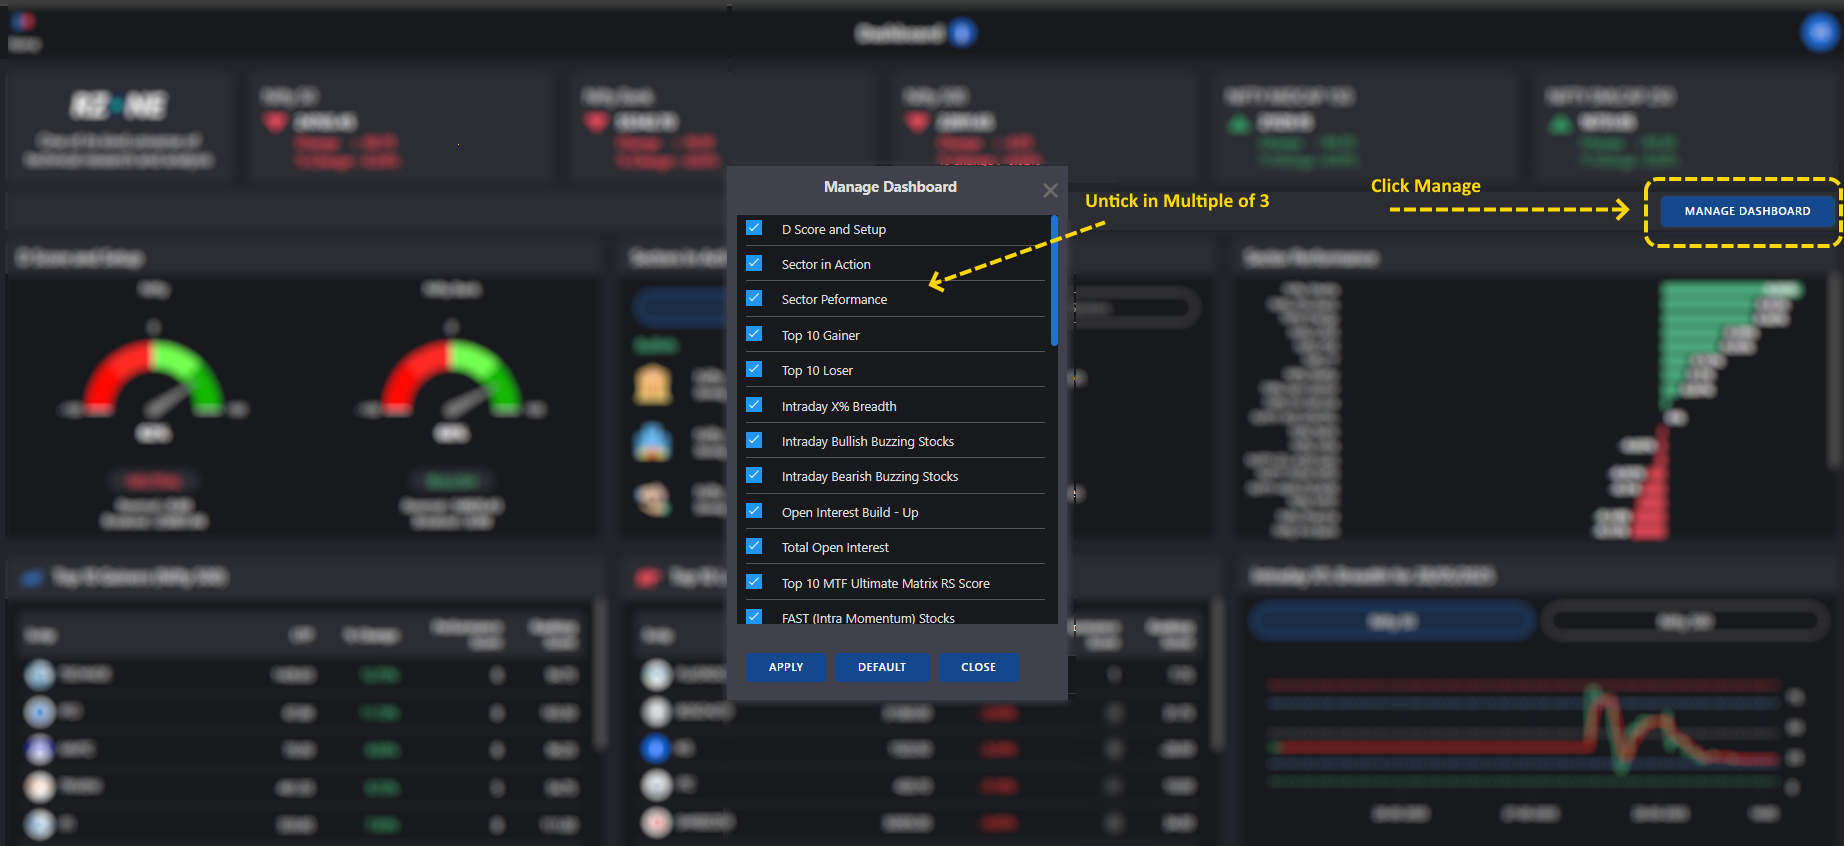Click the CLOSE button in dialog
The height and width of the screenshot is (846, 1844).
tap(978, 667)
